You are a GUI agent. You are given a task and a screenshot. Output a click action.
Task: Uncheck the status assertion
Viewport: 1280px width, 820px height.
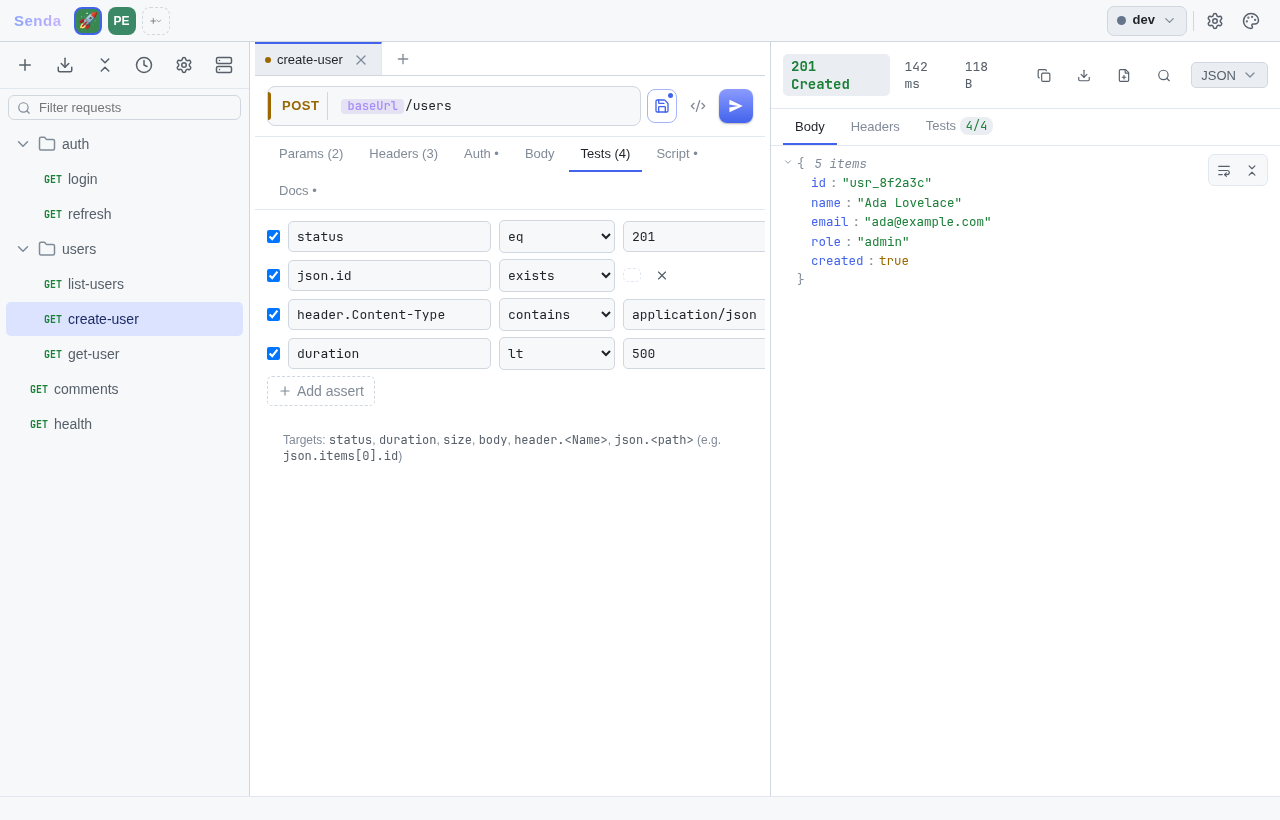click(274, 237)
